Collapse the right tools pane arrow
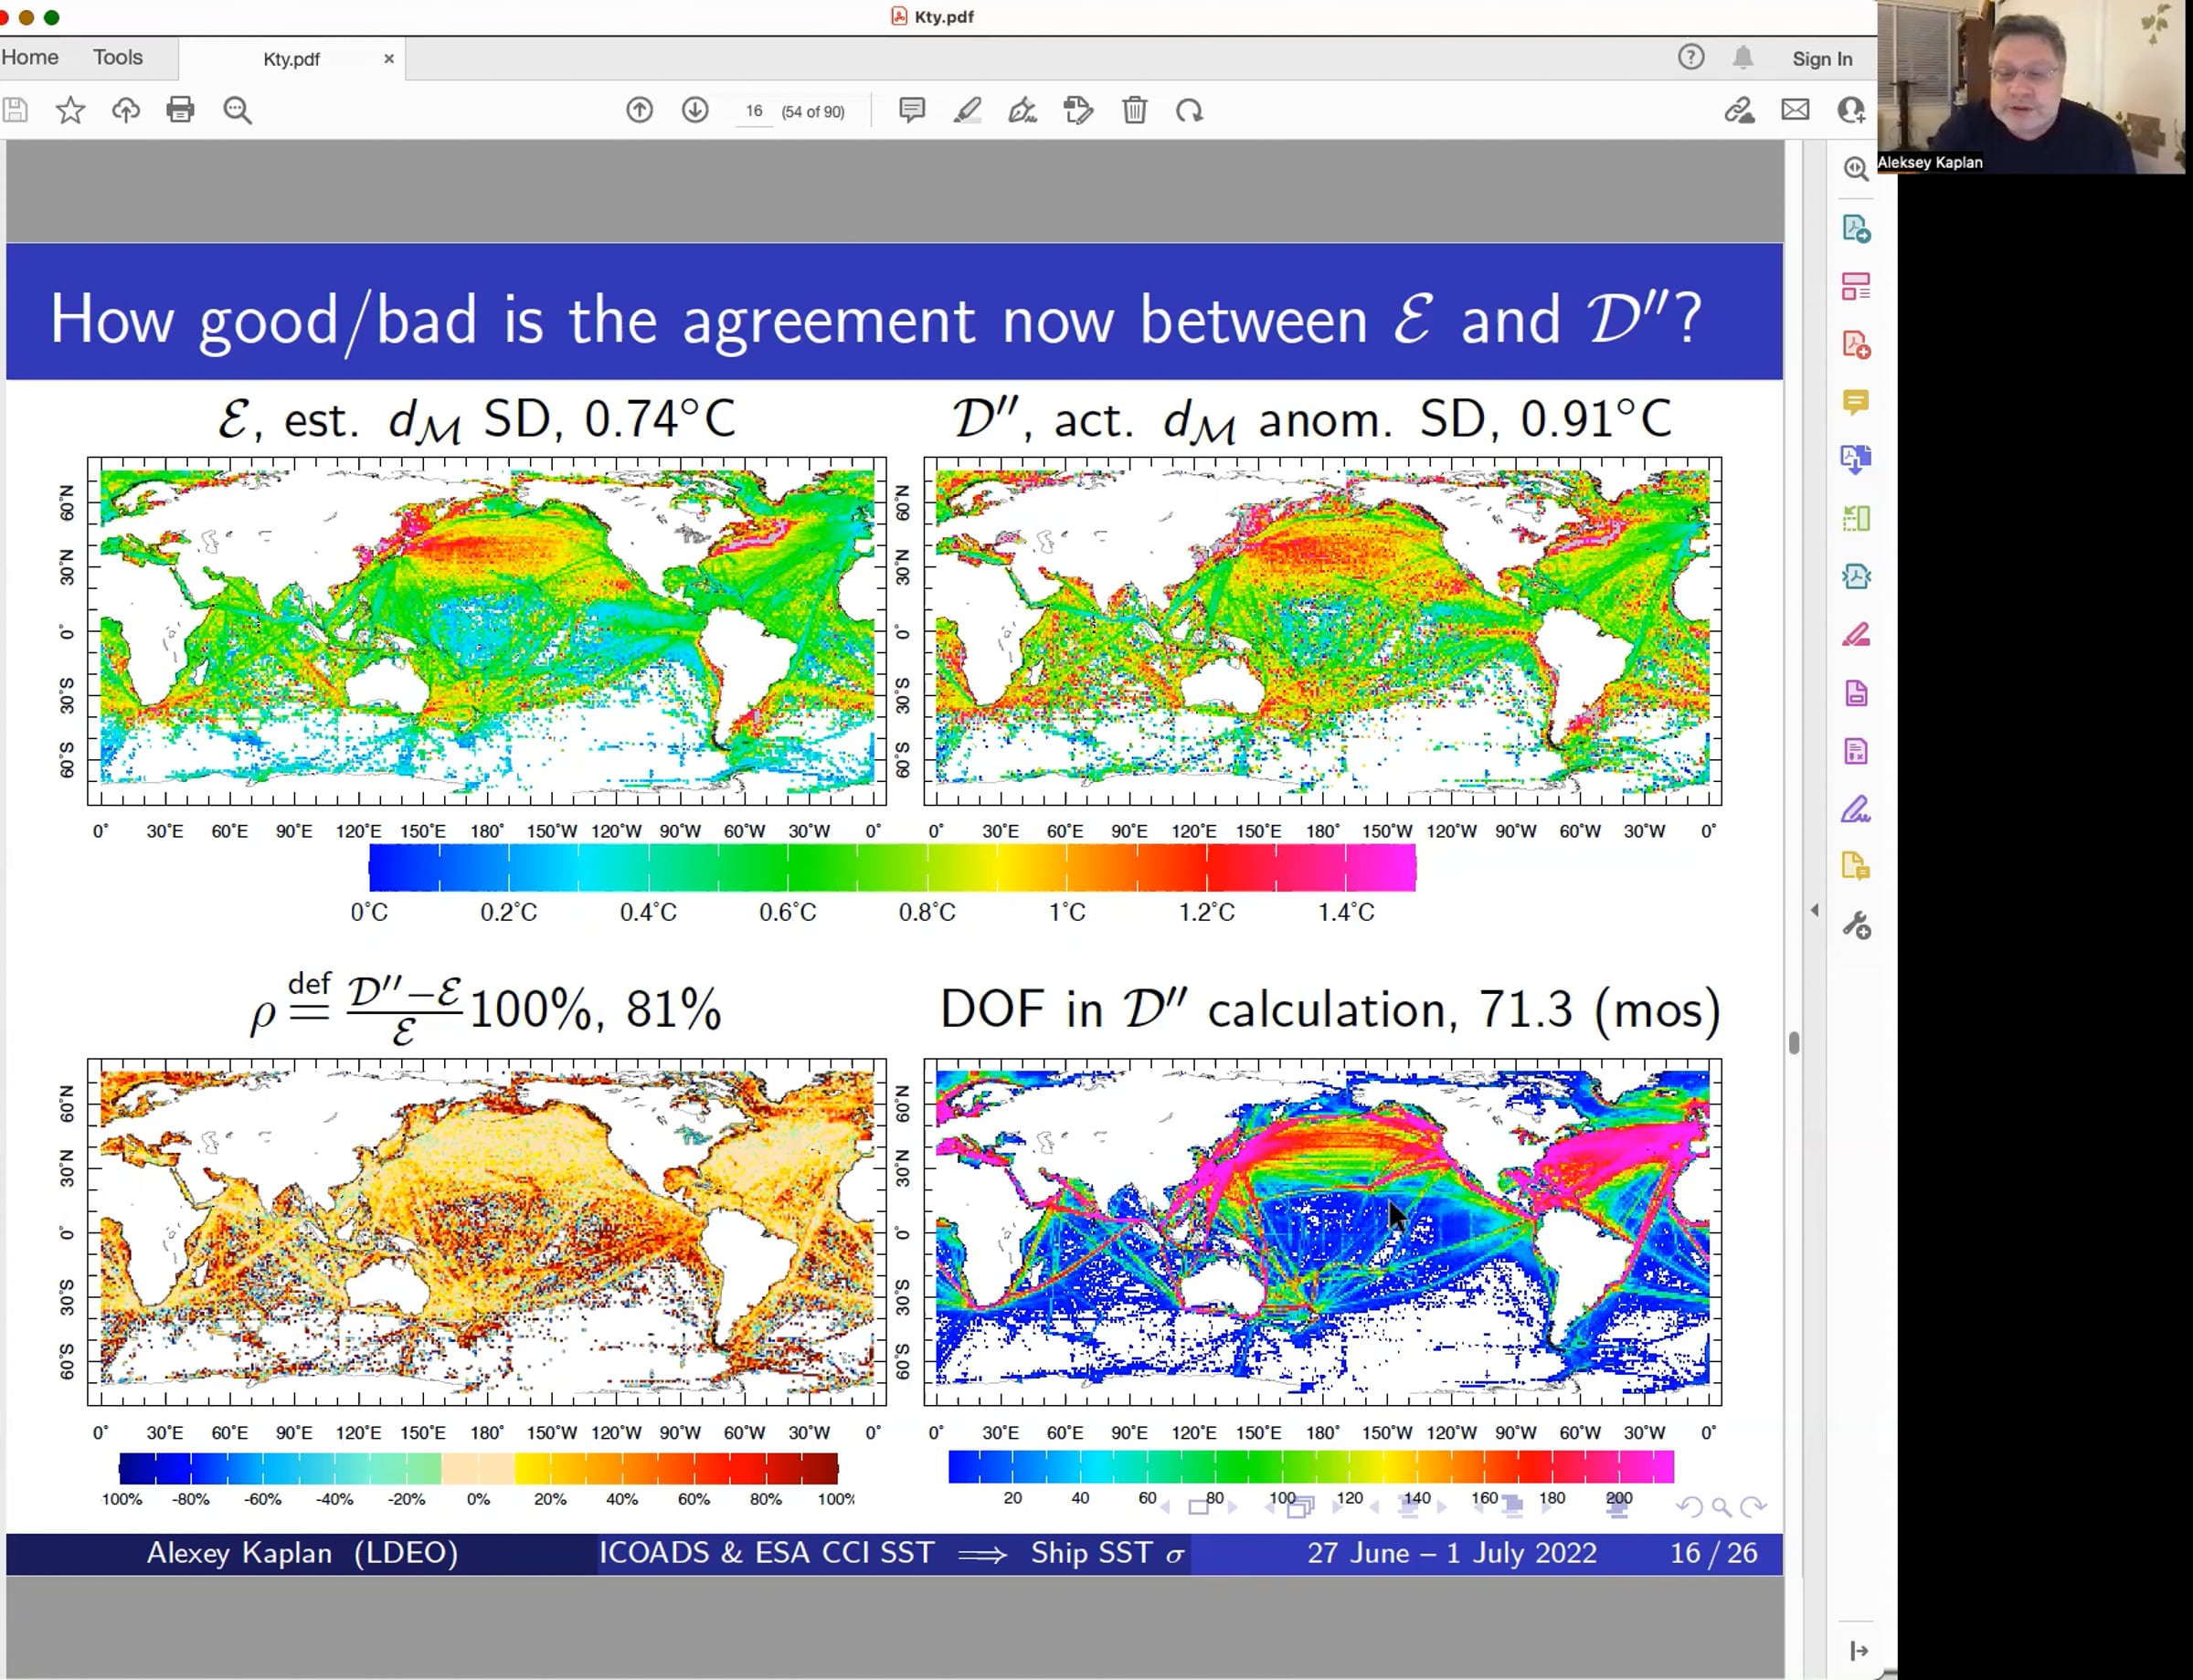The width and height of the screenshot is (2193, 1680). point(1815,910)
